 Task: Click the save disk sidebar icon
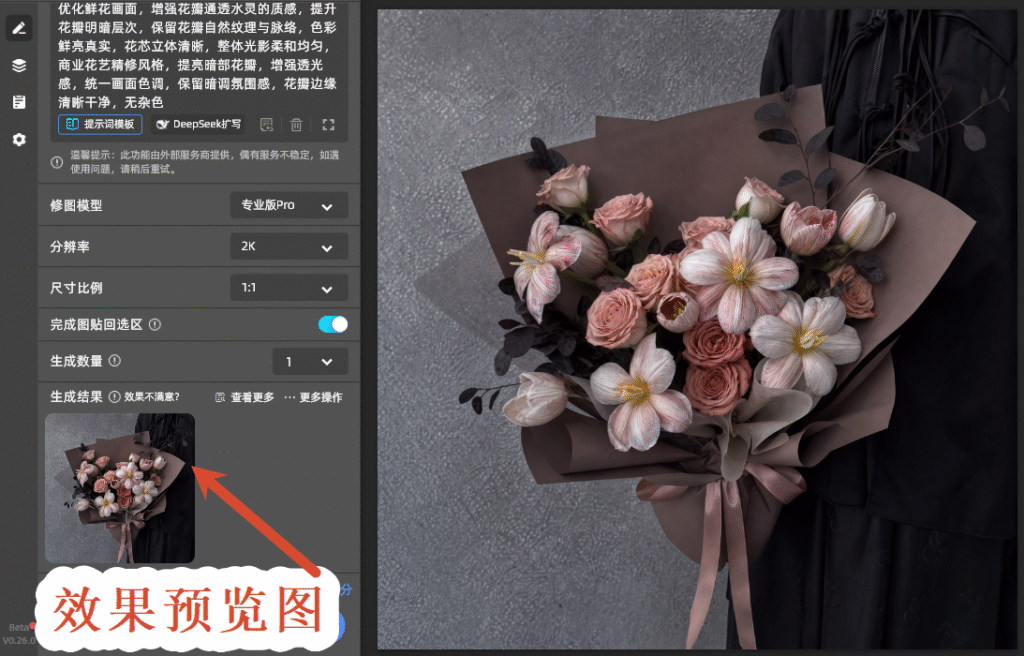[19, 102]
